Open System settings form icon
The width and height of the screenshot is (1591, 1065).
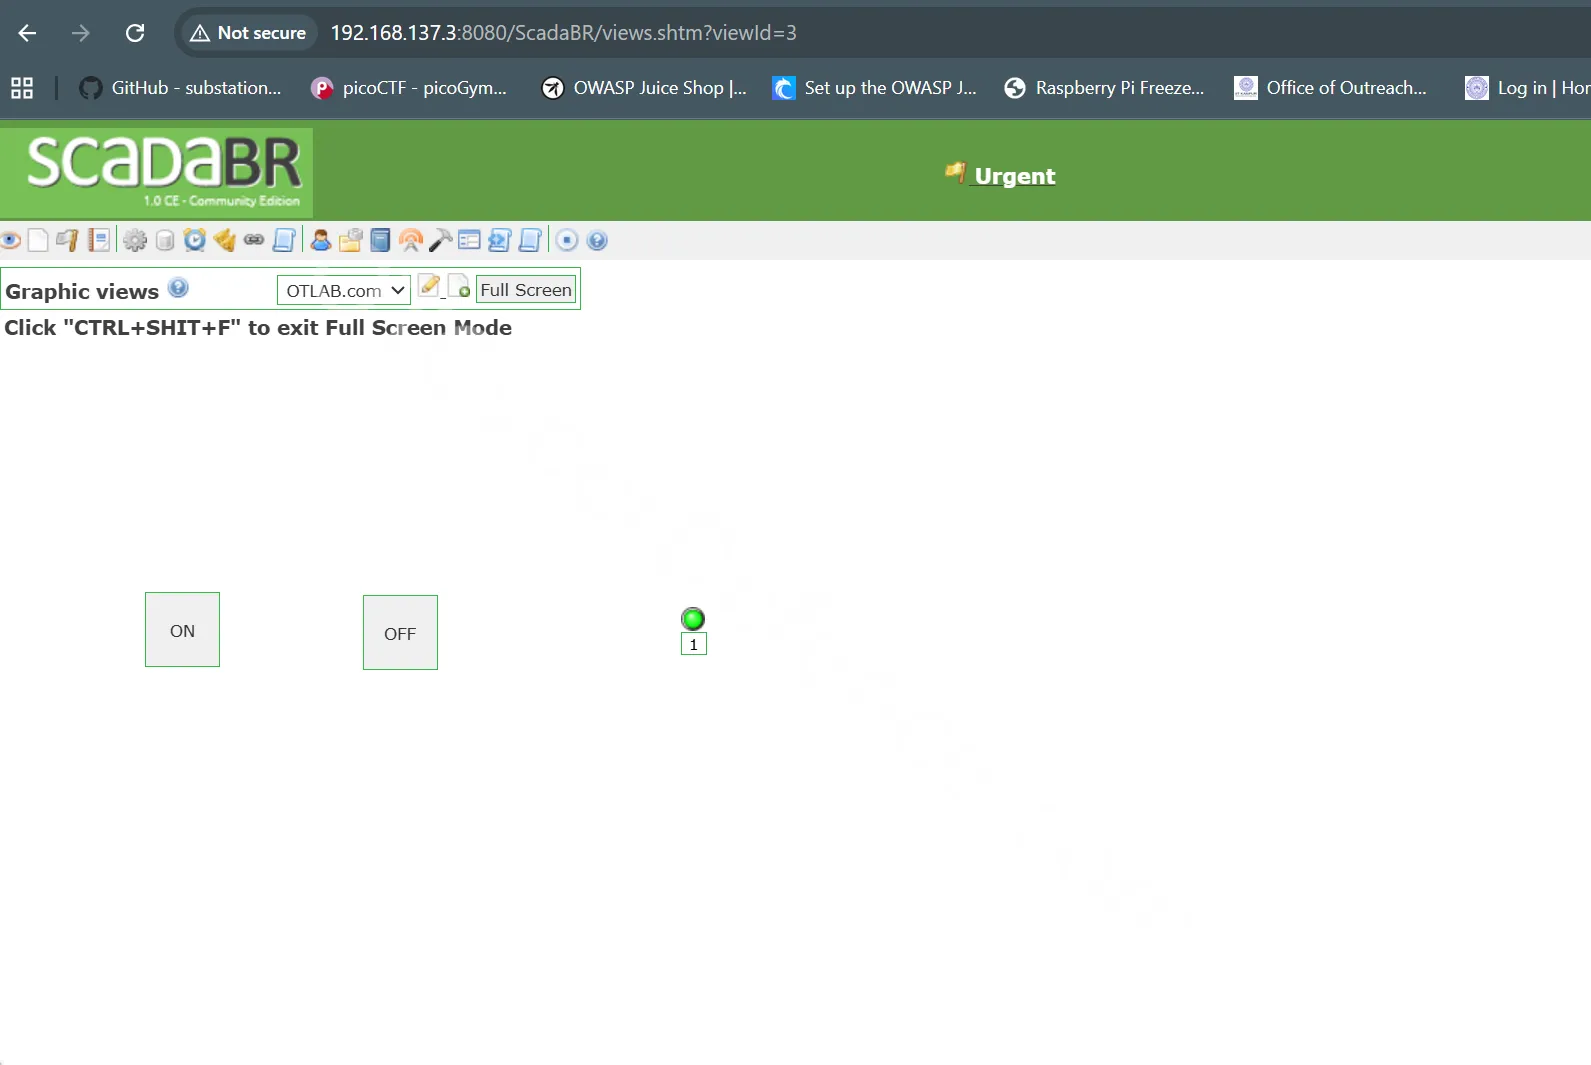tap(469, 240)
